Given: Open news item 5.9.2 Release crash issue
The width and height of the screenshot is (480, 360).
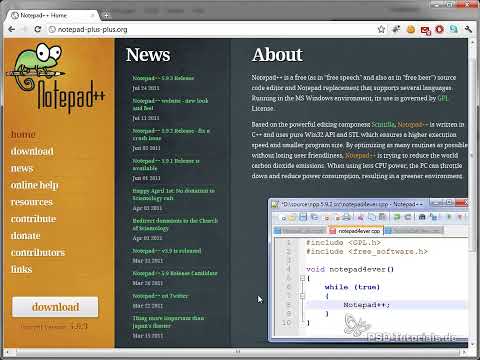Looking at the screenshot, I should pyautogui.click(x=171, y=134).
